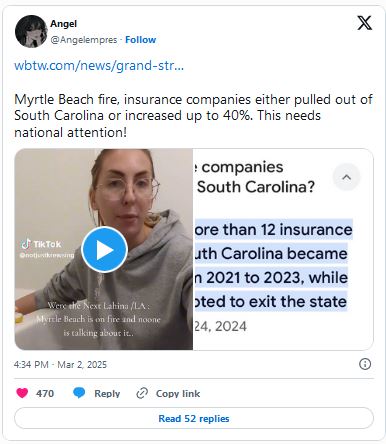The image size is (386, 444).
Task: Click the X logo icon
Action: tap(364, 23)
